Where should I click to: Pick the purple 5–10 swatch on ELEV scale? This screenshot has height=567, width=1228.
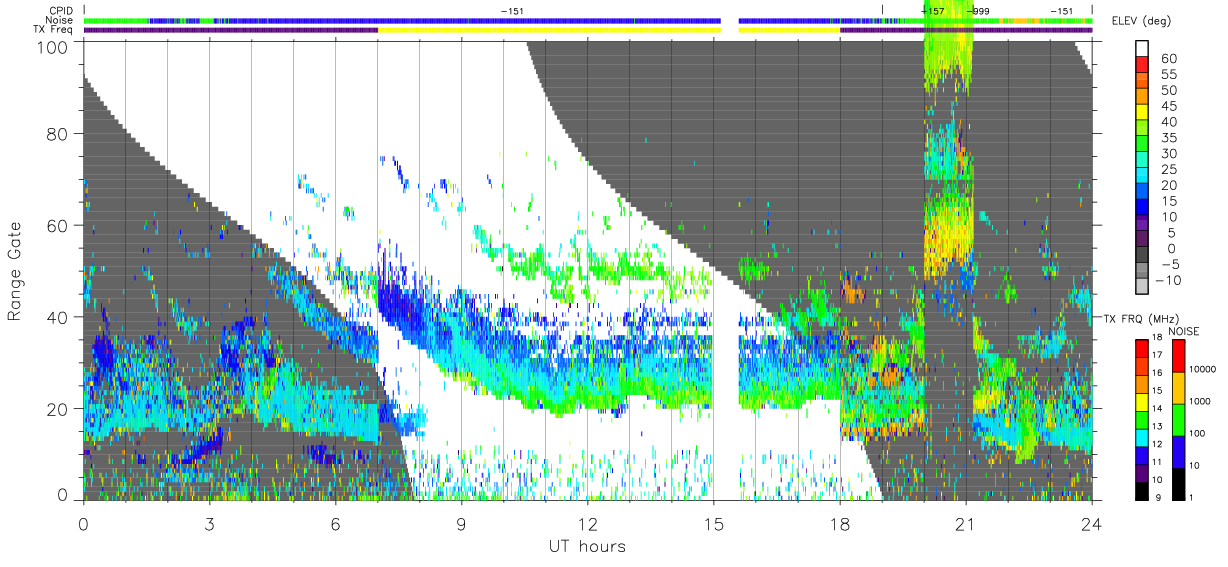(x=1143, y=224)
